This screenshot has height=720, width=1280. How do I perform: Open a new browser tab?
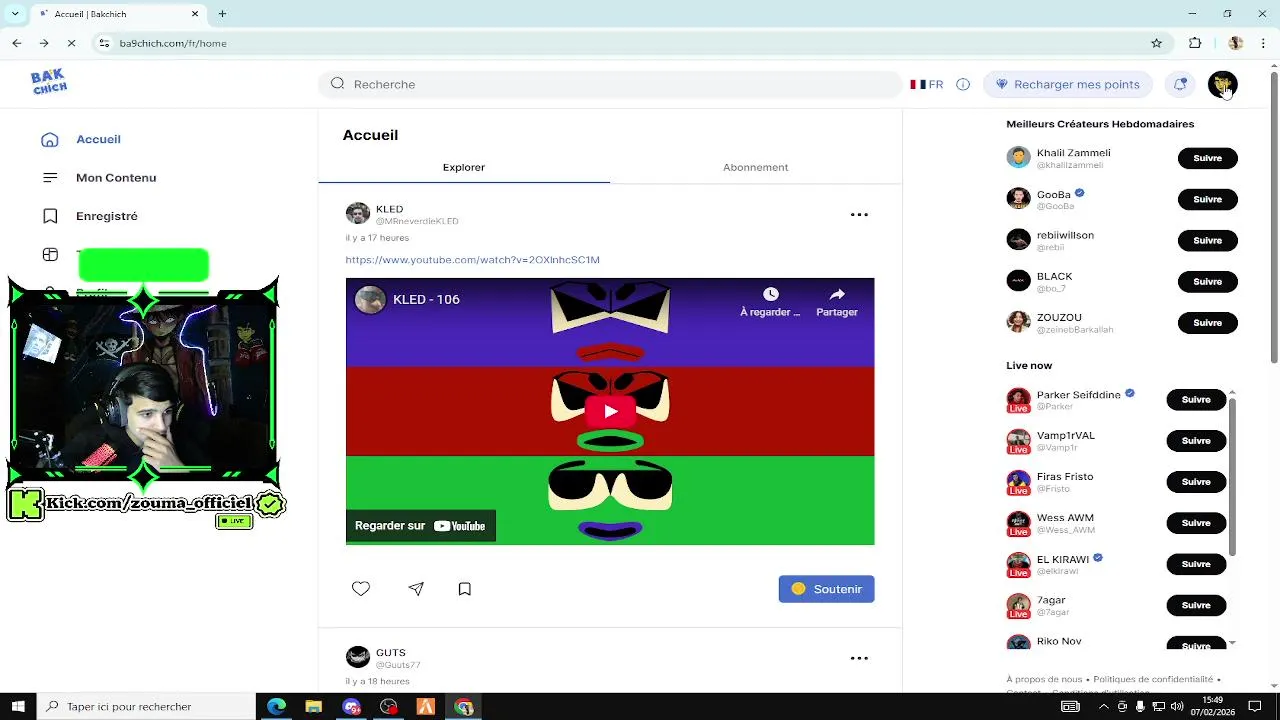coord(222,14)
